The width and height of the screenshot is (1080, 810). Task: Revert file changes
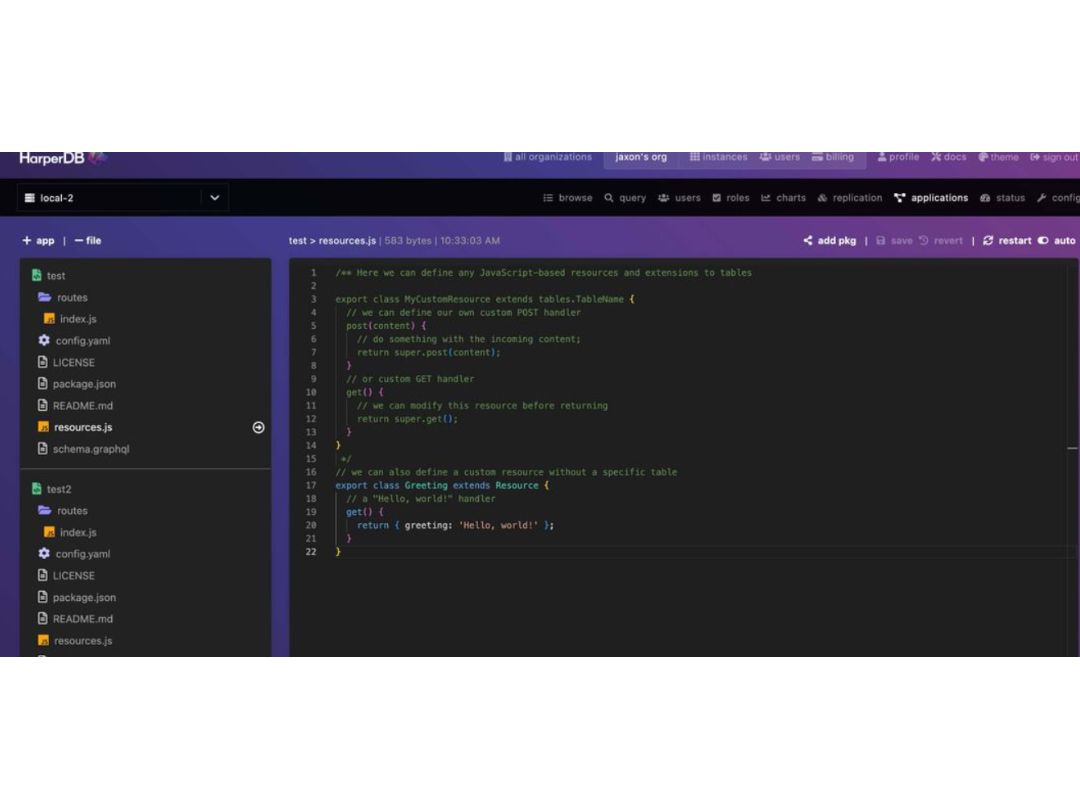pyautogui.click(x=941, y=240)
